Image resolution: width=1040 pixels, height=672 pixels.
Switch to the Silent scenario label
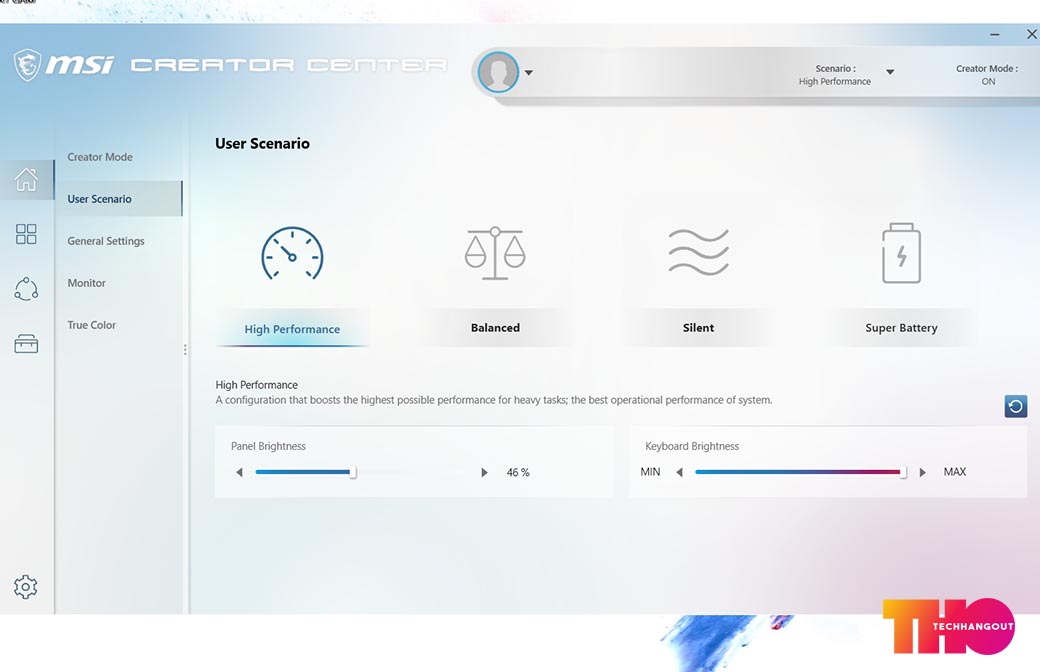click(x=698, y=328)
